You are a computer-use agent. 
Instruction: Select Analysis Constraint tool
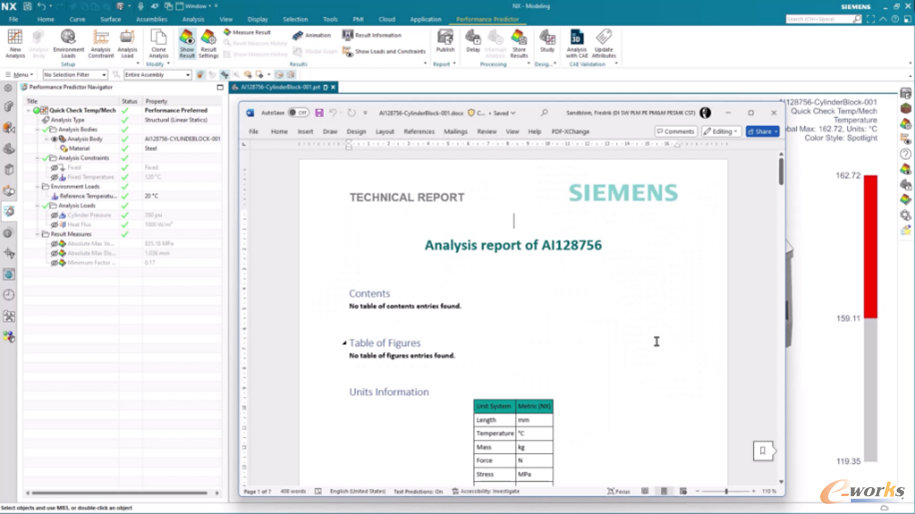tap(100, 43)
